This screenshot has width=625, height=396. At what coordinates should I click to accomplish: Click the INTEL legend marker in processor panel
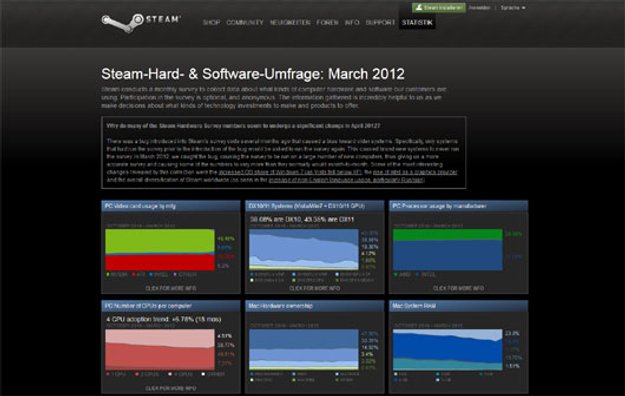pyautogui.click(x=418, y=275)
